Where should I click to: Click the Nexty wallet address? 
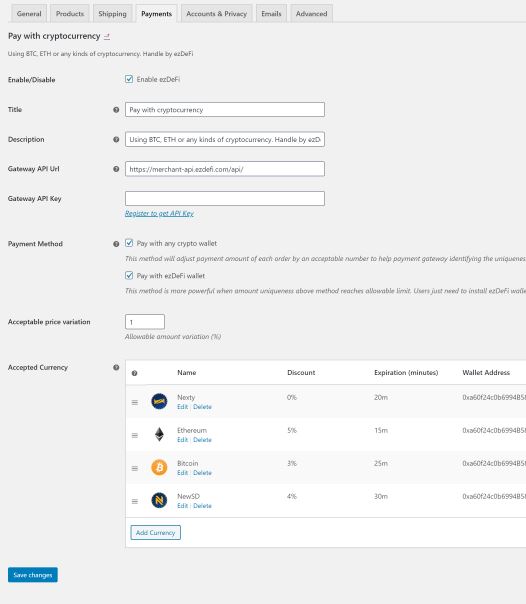pos(494,397)
